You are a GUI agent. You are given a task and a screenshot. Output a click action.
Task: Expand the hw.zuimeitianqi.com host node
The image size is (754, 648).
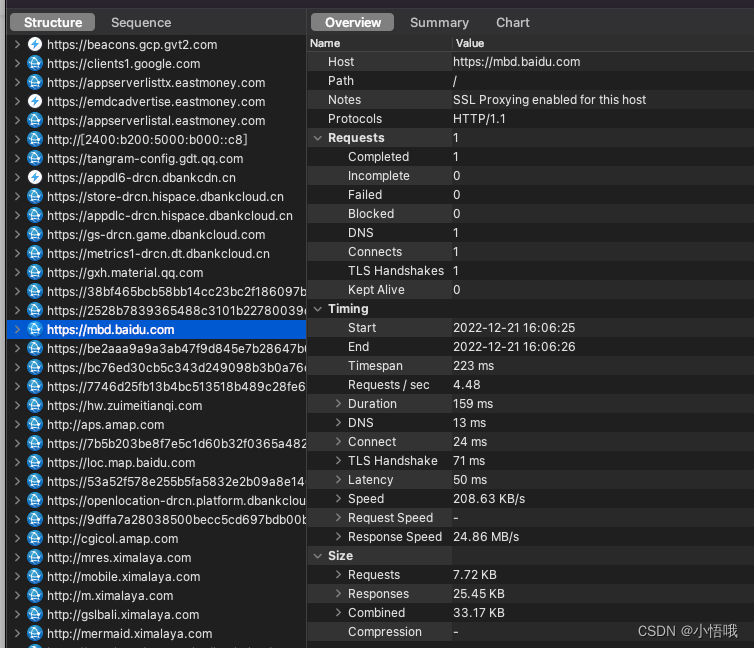(x=17, y=405)
